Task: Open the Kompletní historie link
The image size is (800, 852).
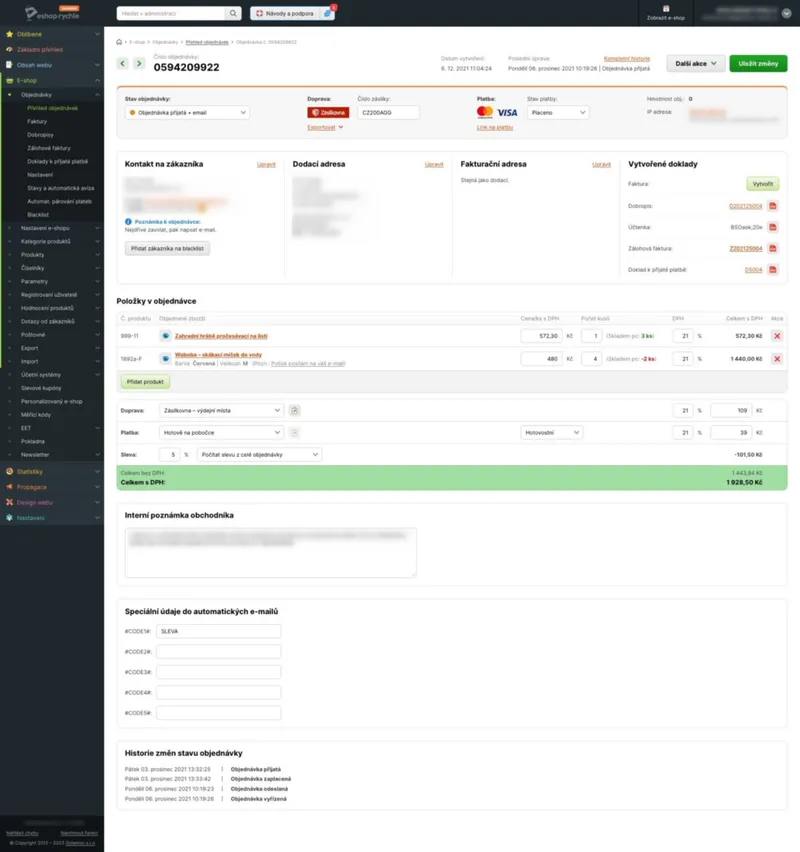Action: [x=627, y=59]
